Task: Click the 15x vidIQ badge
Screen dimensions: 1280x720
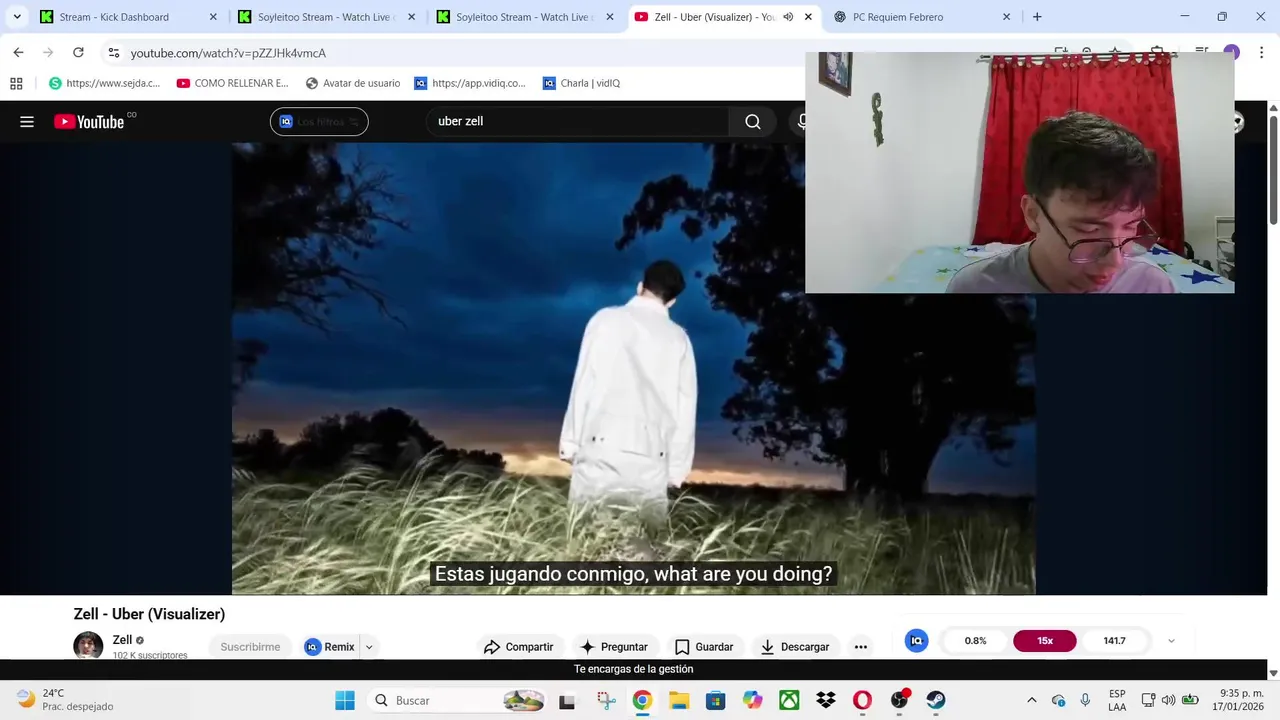Action: (x=1045, y=641)
